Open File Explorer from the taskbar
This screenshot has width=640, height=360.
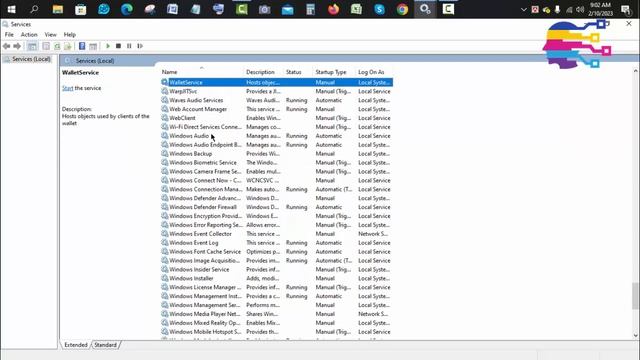click(58, 9)
